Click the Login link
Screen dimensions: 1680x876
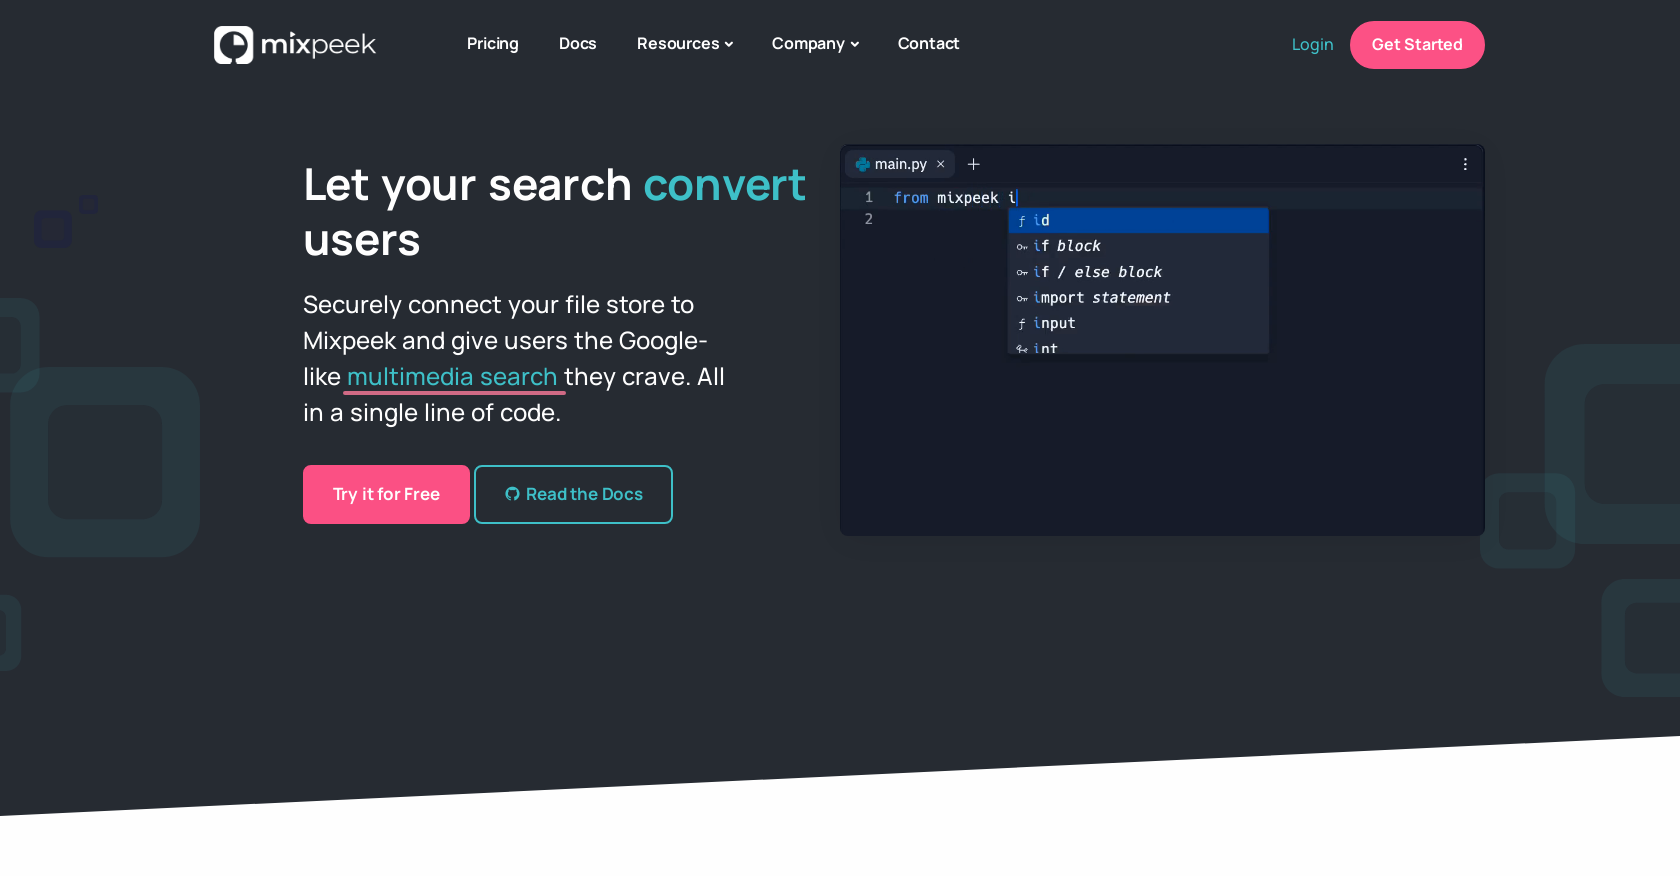(1312, 45)
